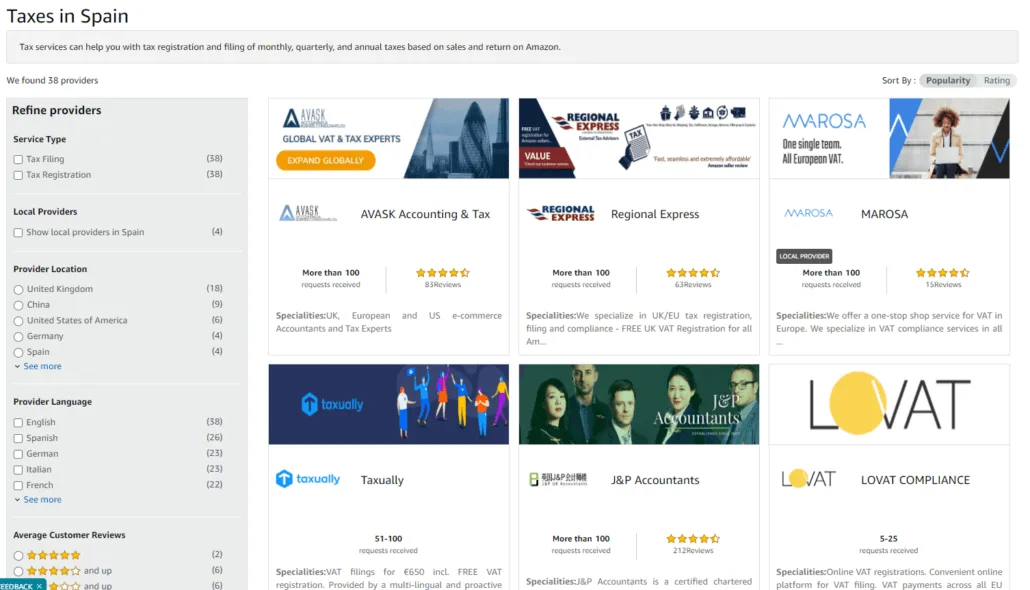Image resolution: width=1030 pixels, height=590 pixels.
Task: Close the Feedback tab with X
Action: point(39,586)
